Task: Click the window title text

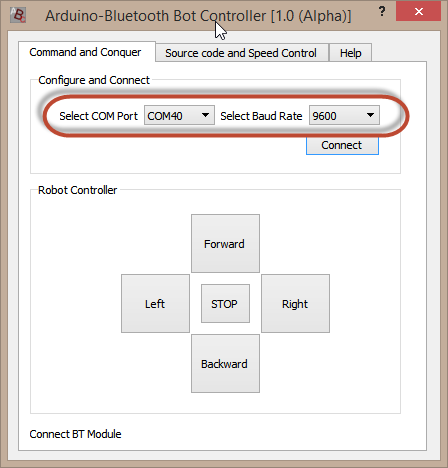Action: [x=198, y=16]
